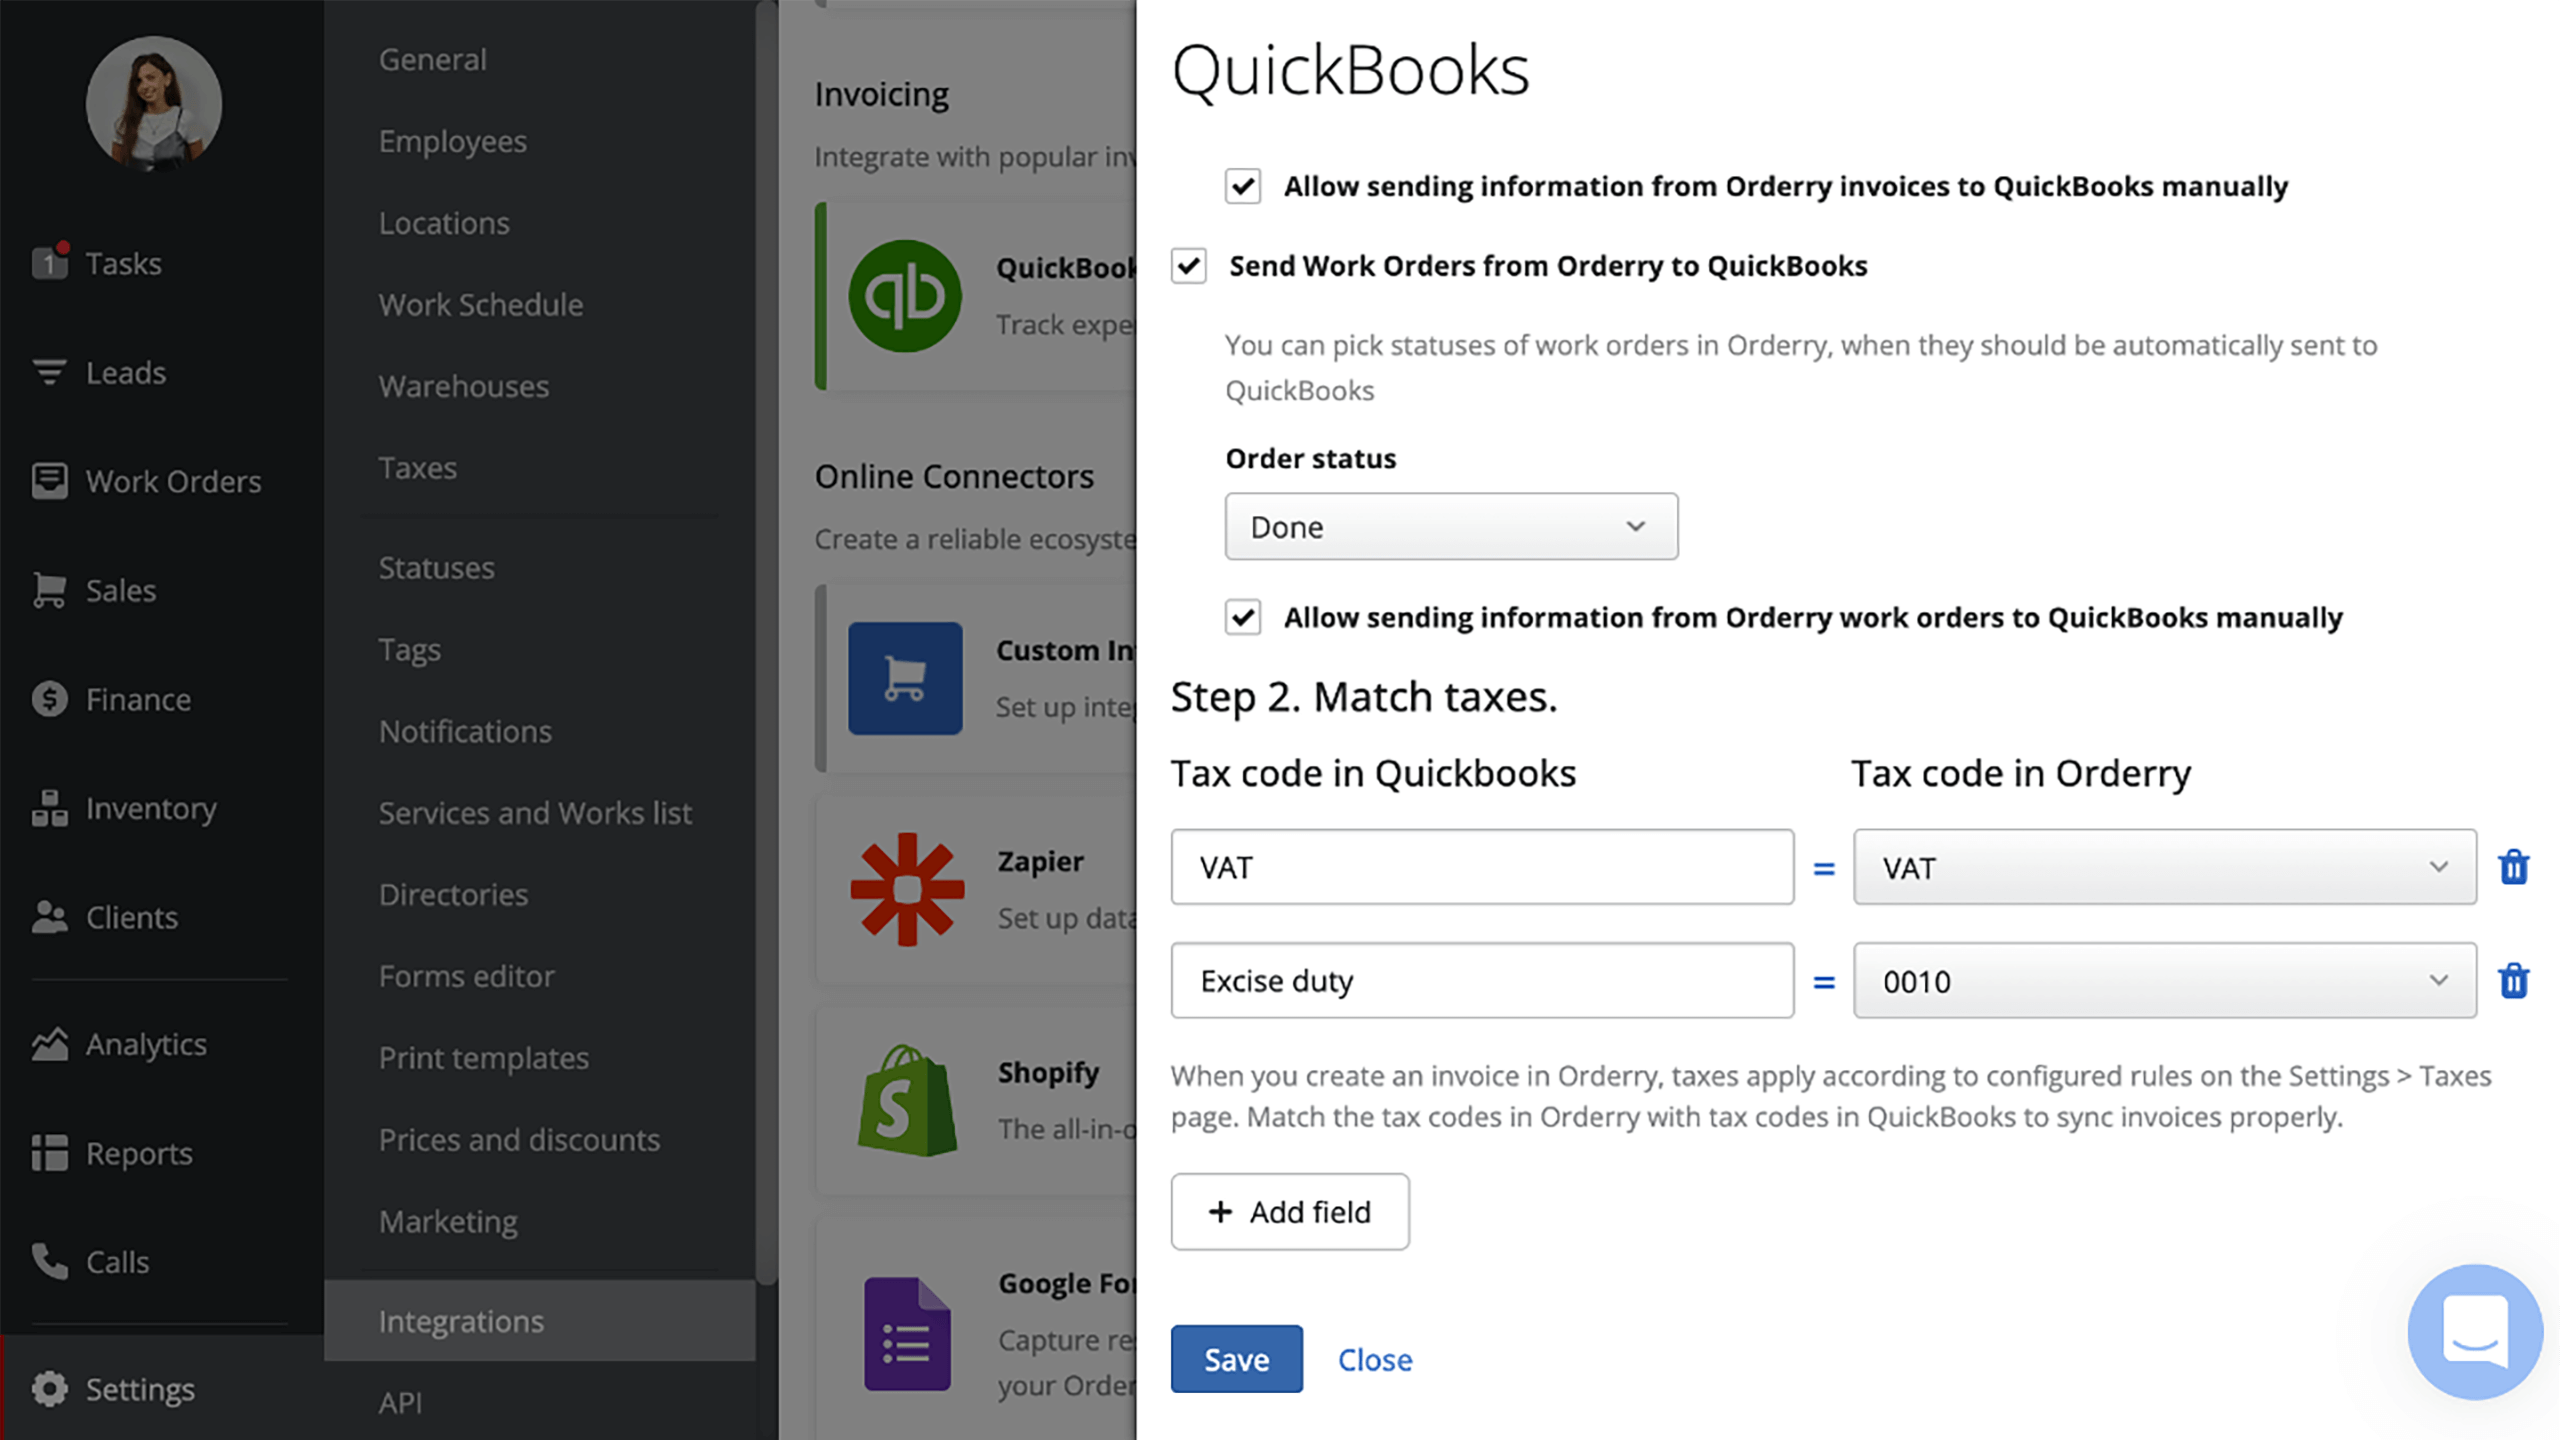This screenshot has width=2560, height=1440.
Task: Open the VAT Orderry tax code dropdown
Action: 2164,867
